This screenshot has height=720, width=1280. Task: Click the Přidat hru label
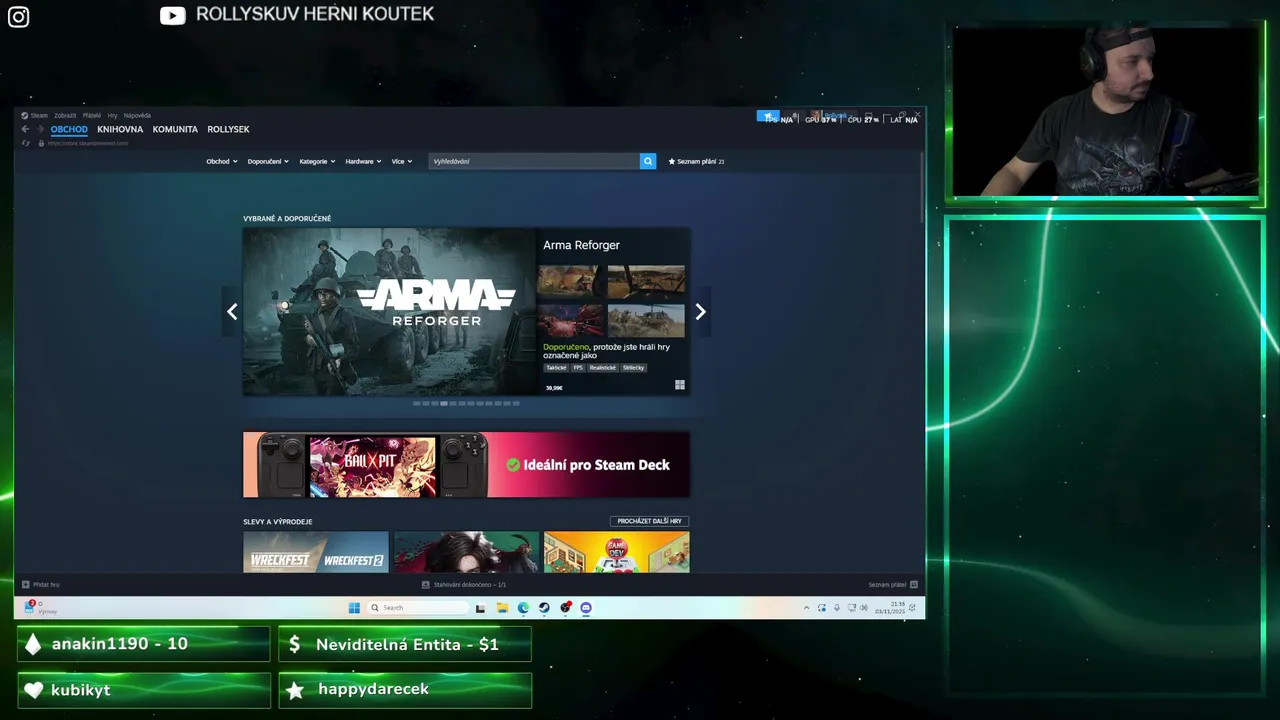[x=47, y=584]
